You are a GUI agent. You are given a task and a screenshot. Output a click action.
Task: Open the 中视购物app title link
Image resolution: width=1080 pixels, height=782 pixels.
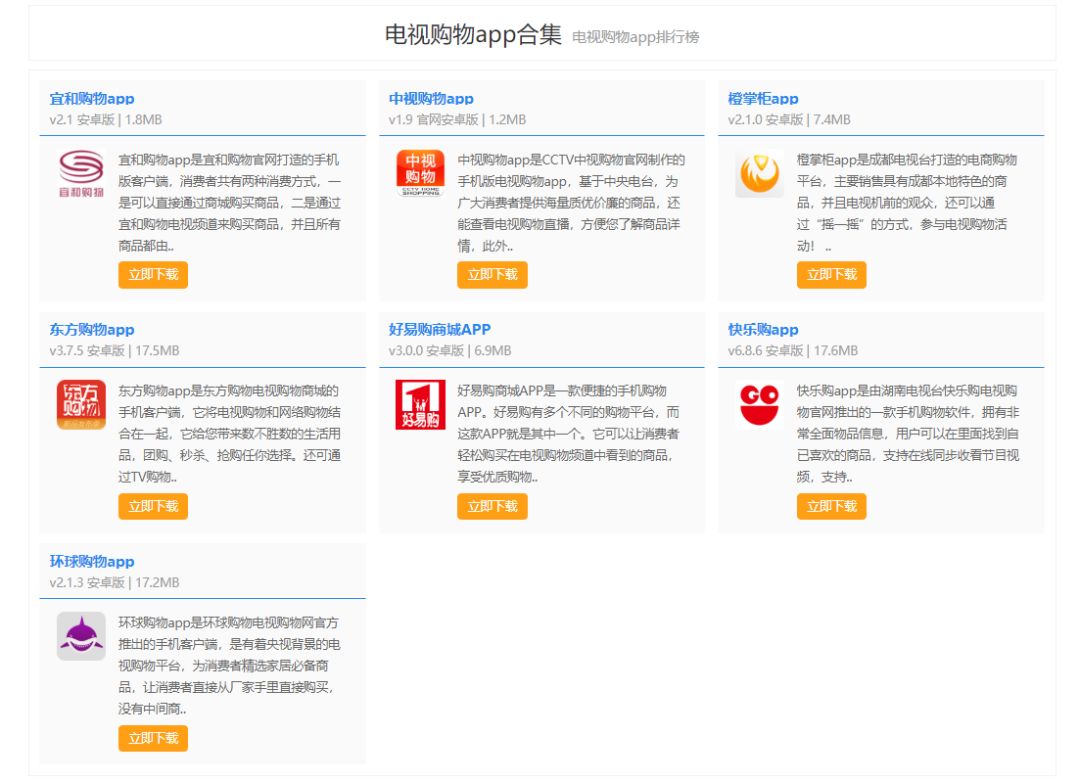pos(431,99)
